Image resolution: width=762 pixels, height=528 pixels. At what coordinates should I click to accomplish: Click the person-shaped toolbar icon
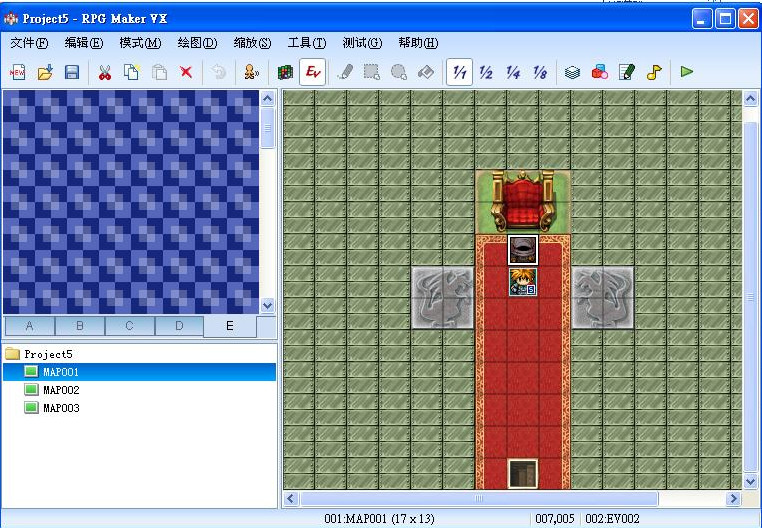point(251,72)
